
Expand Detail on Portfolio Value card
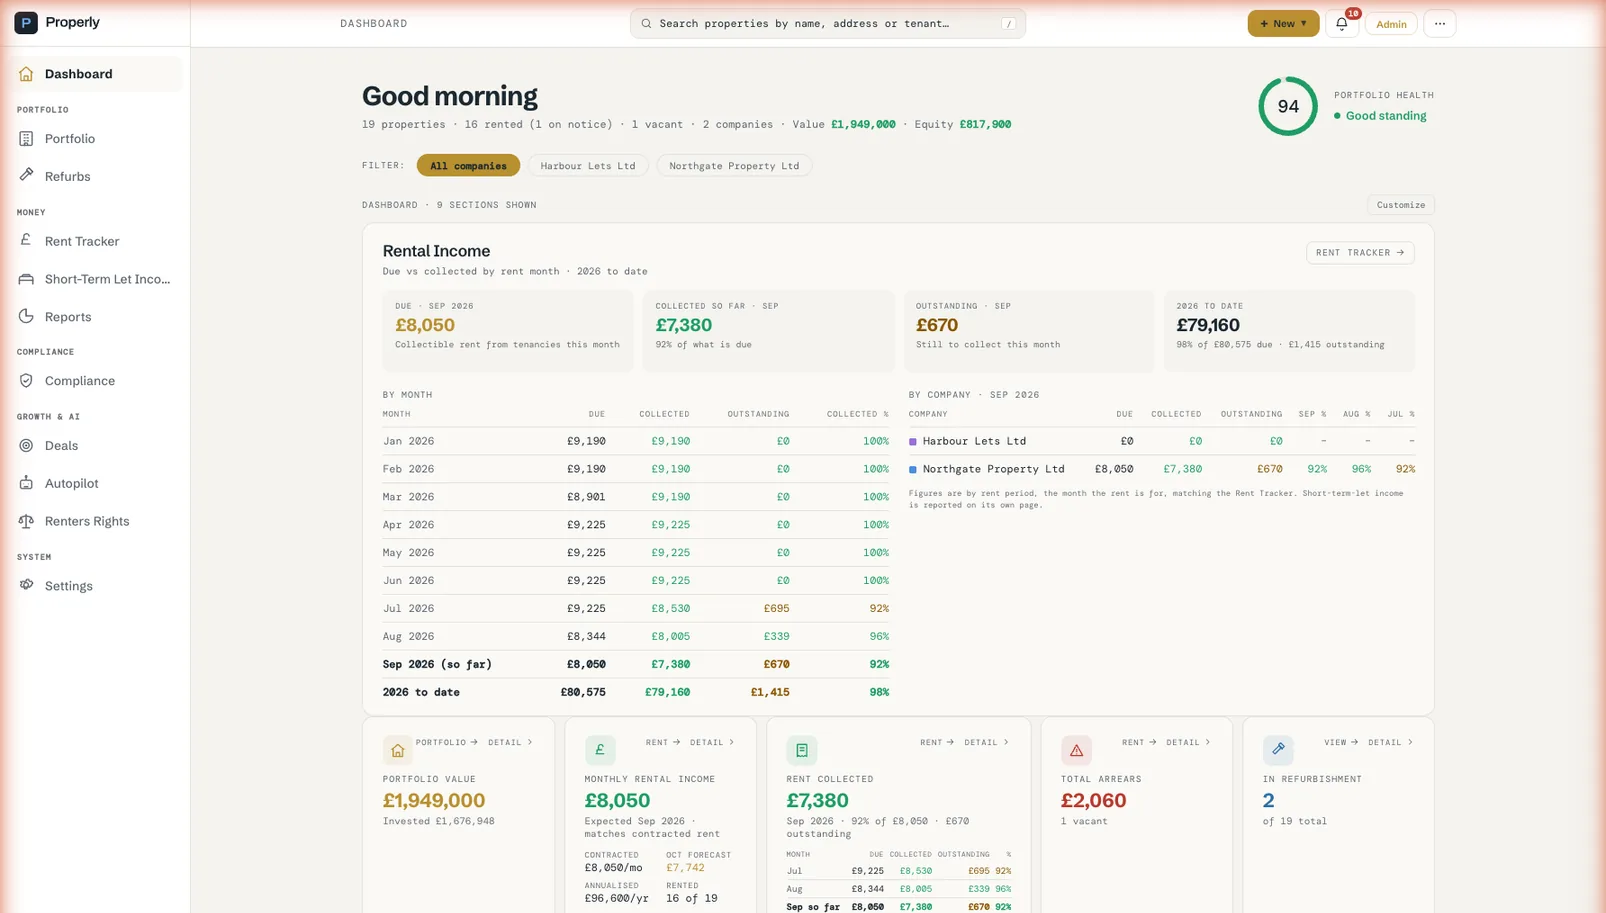coord(510,743)
